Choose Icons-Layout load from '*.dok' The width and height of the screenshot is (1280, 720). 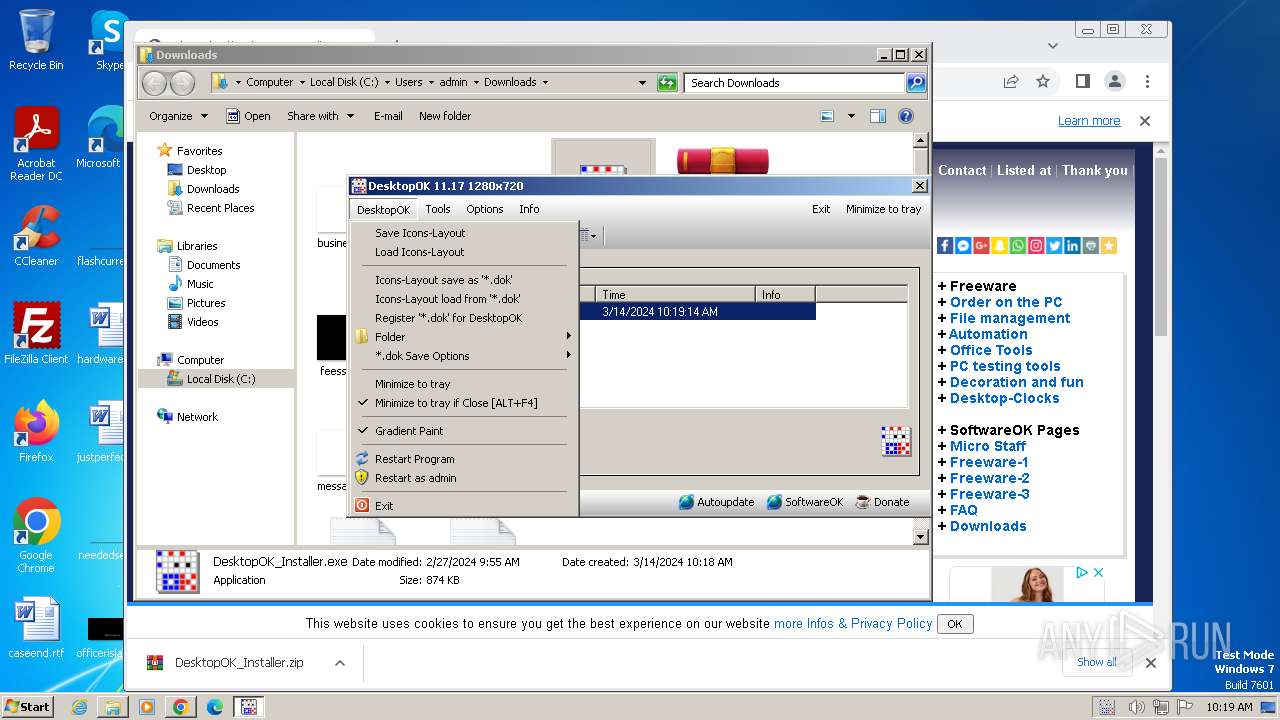click(x=447, y=299)
